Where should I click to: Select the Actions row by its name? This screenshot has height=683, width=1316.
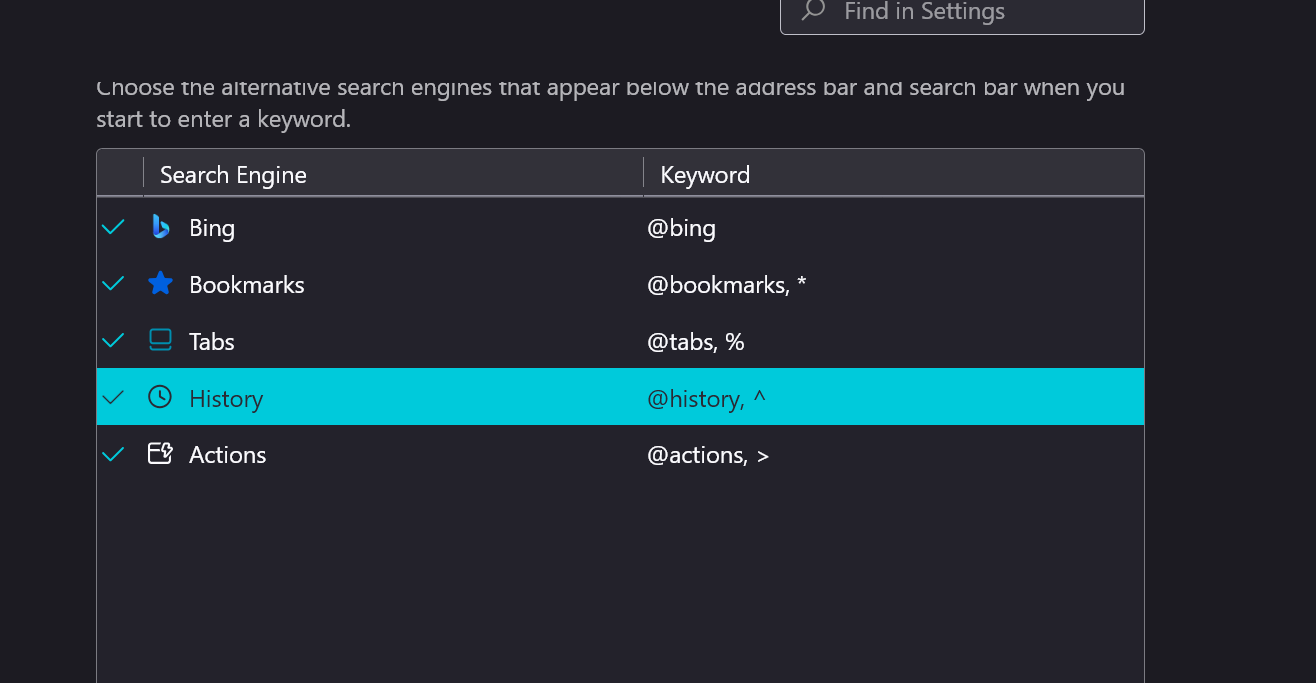pyautogui.click(x=228, y=455)
